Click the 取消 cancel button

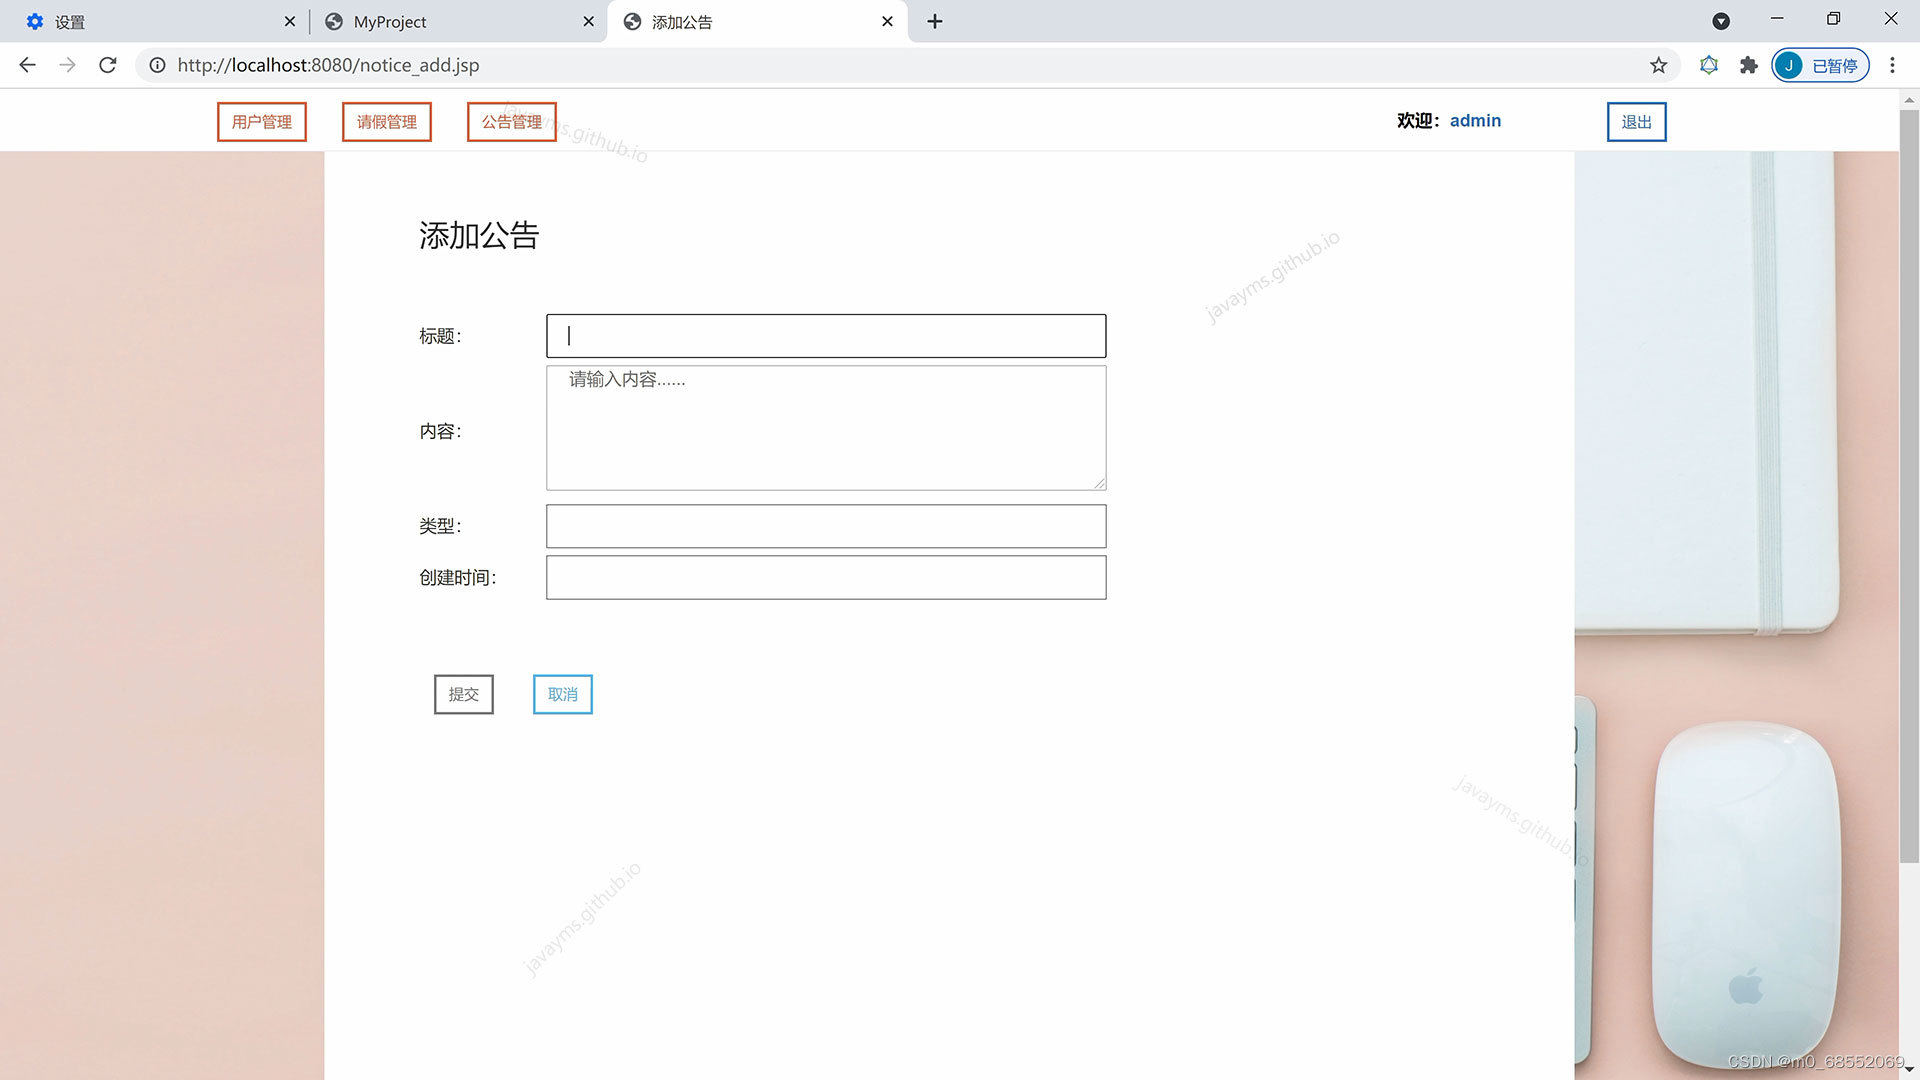click(x=562, y=694)
